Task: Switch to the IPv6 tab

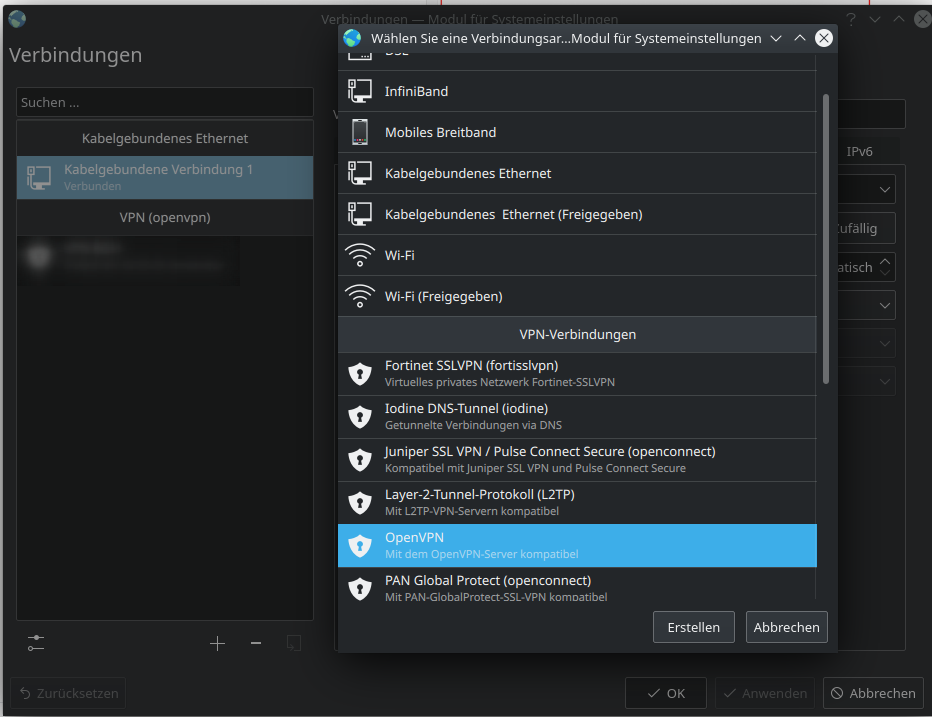Action: click(859, 152)
